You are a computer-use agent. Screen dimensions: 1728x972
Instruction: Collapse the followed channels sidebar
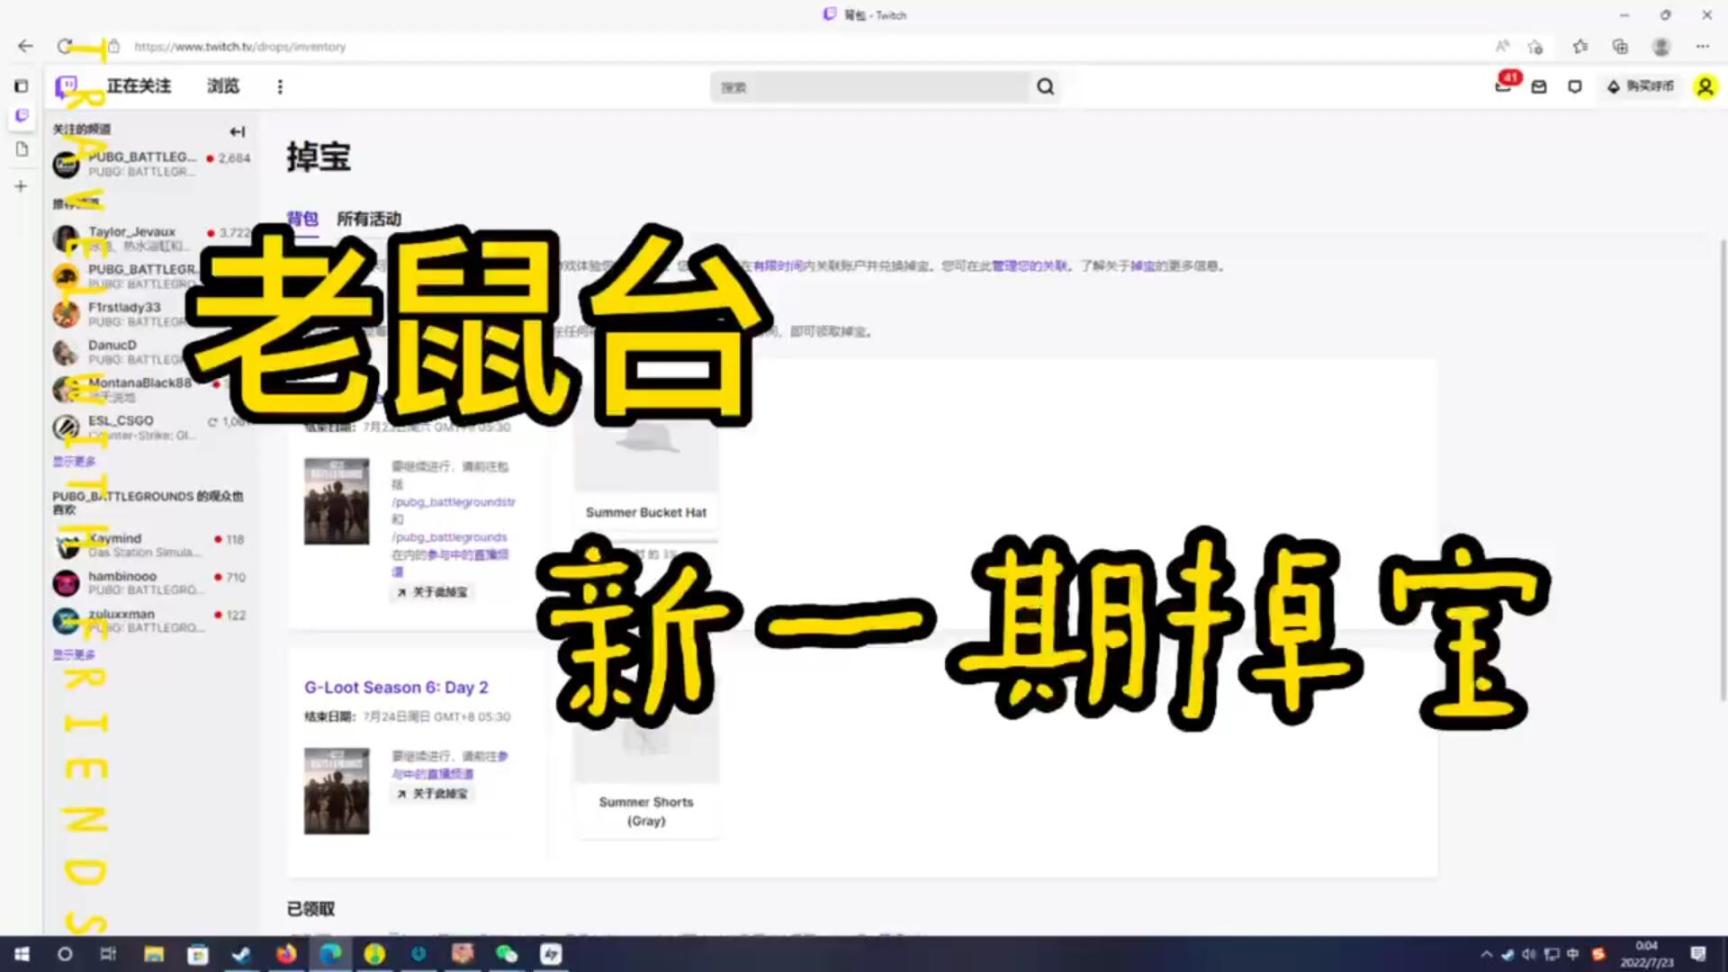(237, 131)
